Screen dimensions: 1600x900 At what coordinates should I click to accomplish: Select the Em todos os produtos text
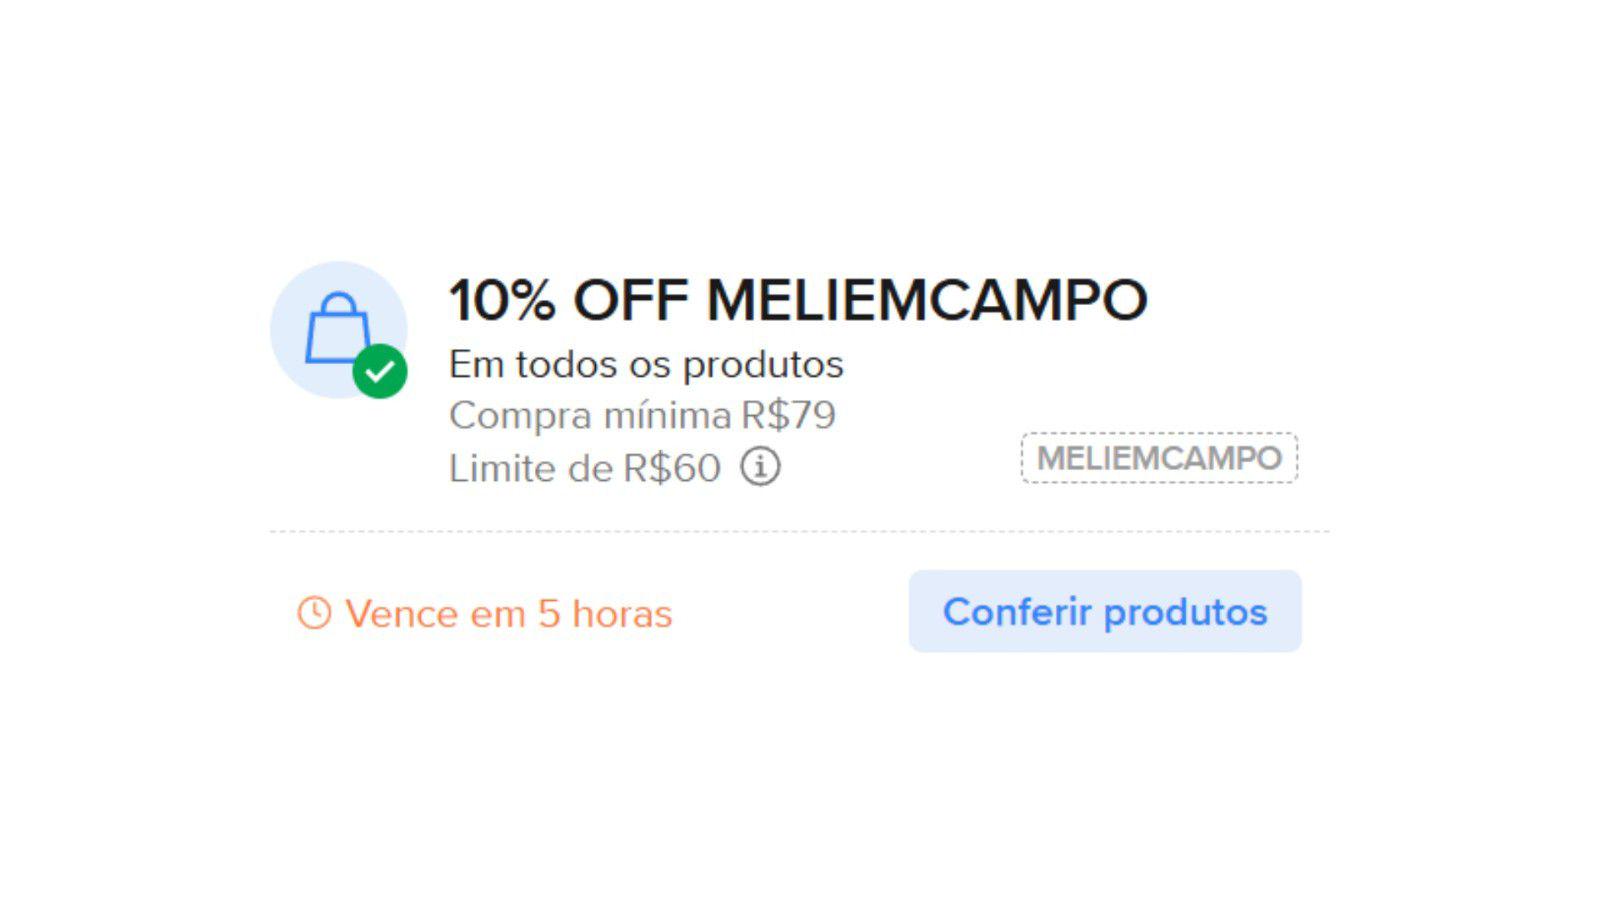tap(646, 364)
